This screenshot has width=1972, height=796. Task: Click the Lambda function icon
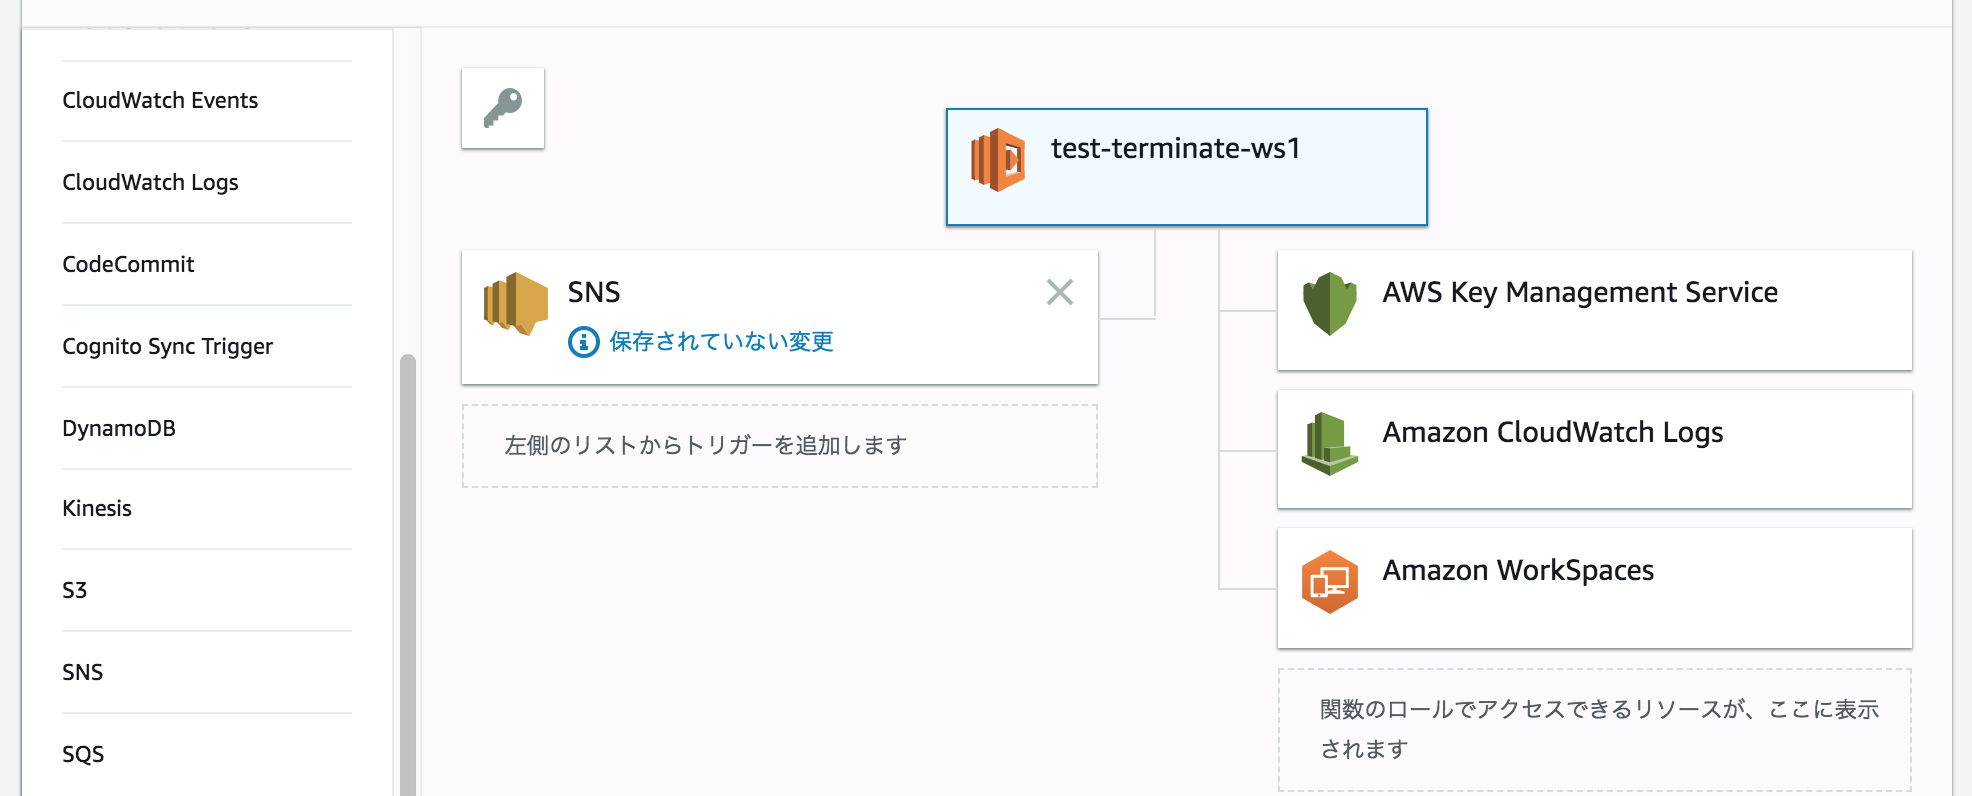(998, 160)
